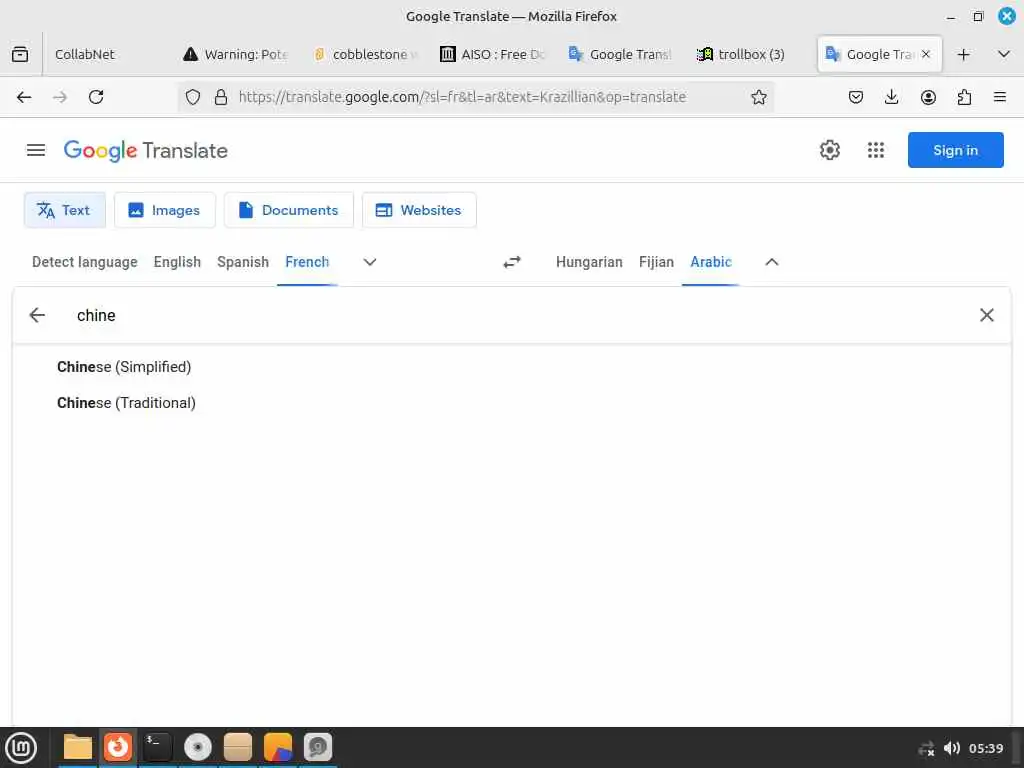This screenshot has height=768, width=1024.
Task: Open Firefox View recent browsing icon
Action: 20,54
